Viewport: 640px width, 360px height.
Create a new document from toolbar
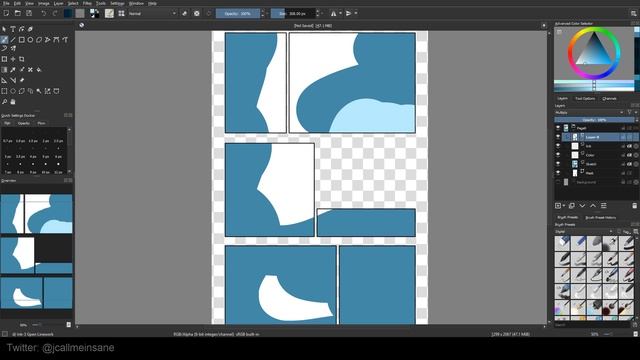click(x=6, y=13)
